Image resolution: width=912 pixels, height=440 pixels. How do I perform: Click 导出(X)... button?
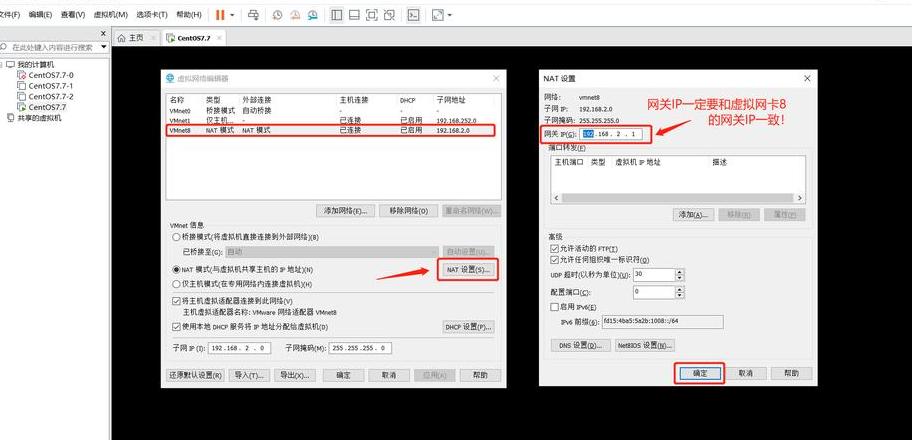(295, 375)
